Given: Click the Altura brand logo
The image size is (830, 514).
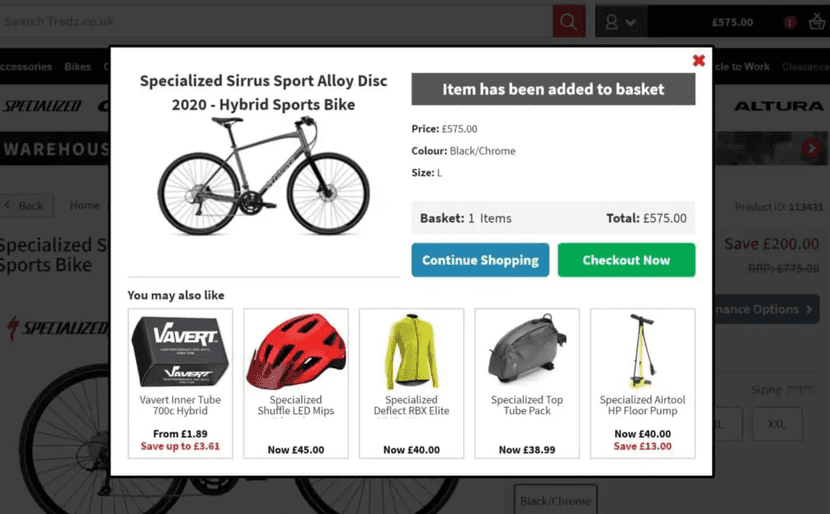Looking at the screenshot, I should click(x=778, y=106).
